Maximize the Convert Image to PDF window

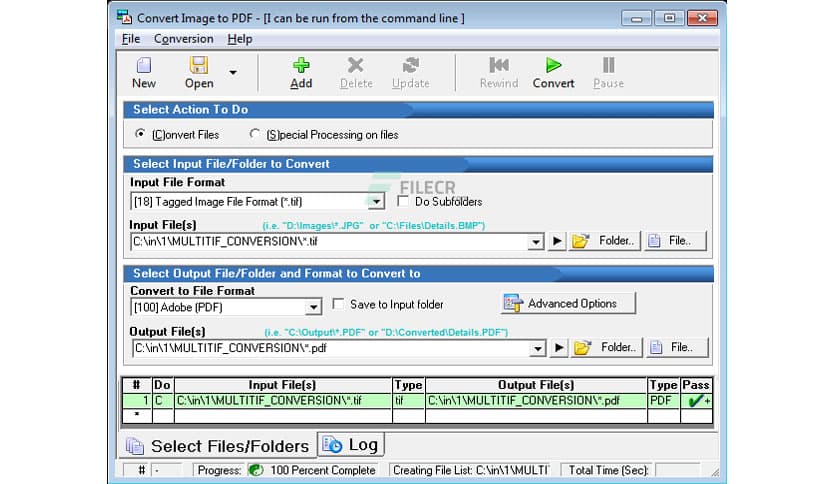pos(669,18)
